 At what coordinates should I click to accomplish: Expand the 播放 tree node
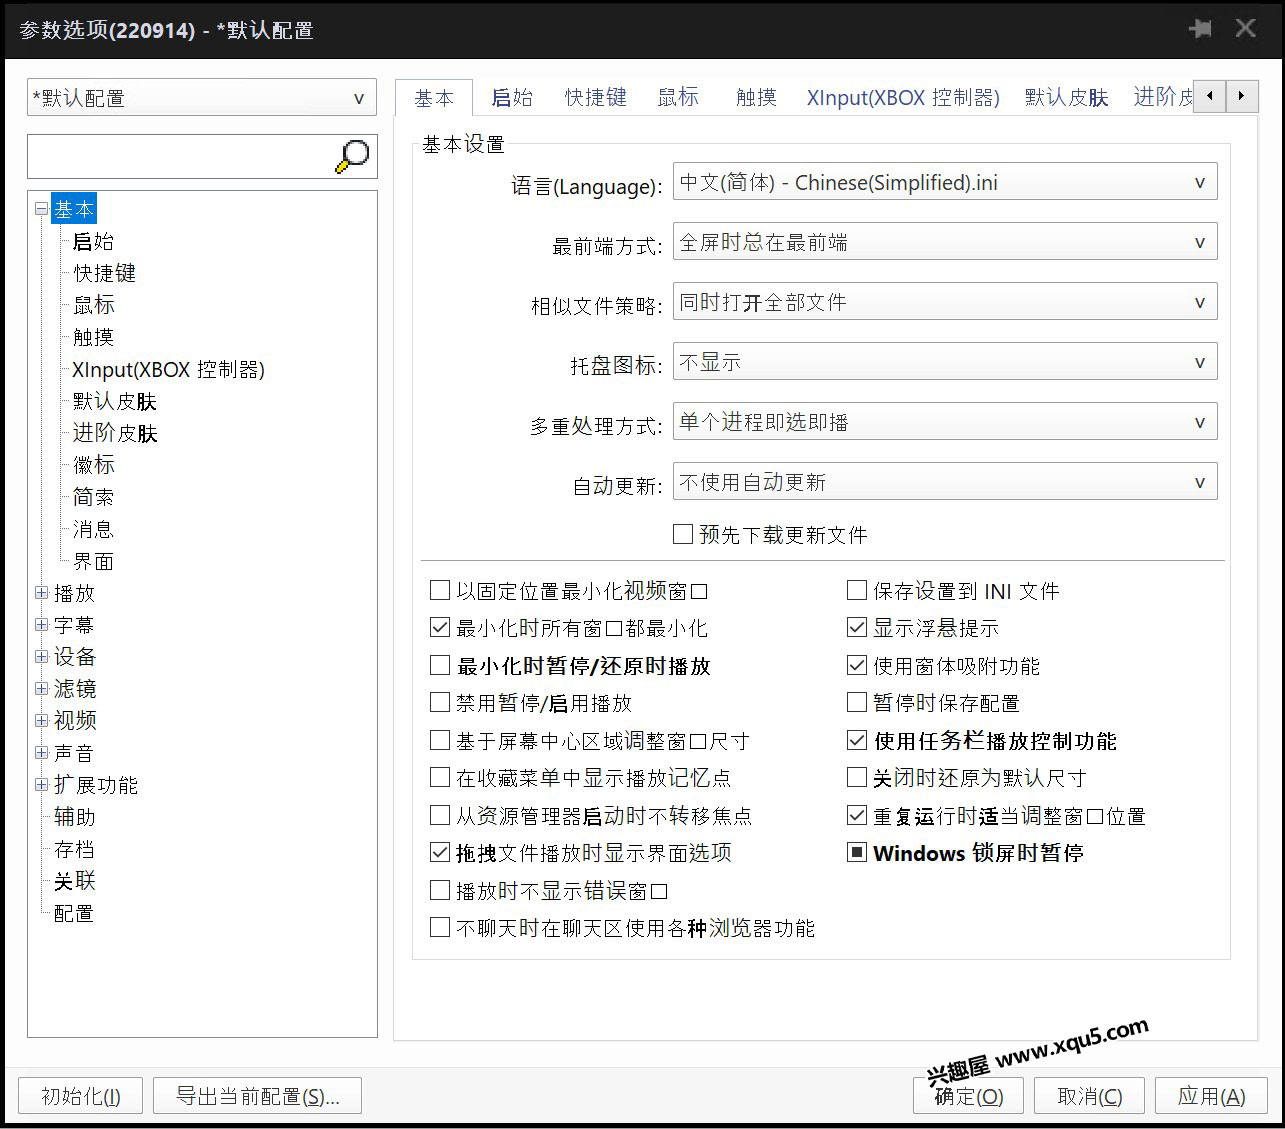(x=41, y=593)
